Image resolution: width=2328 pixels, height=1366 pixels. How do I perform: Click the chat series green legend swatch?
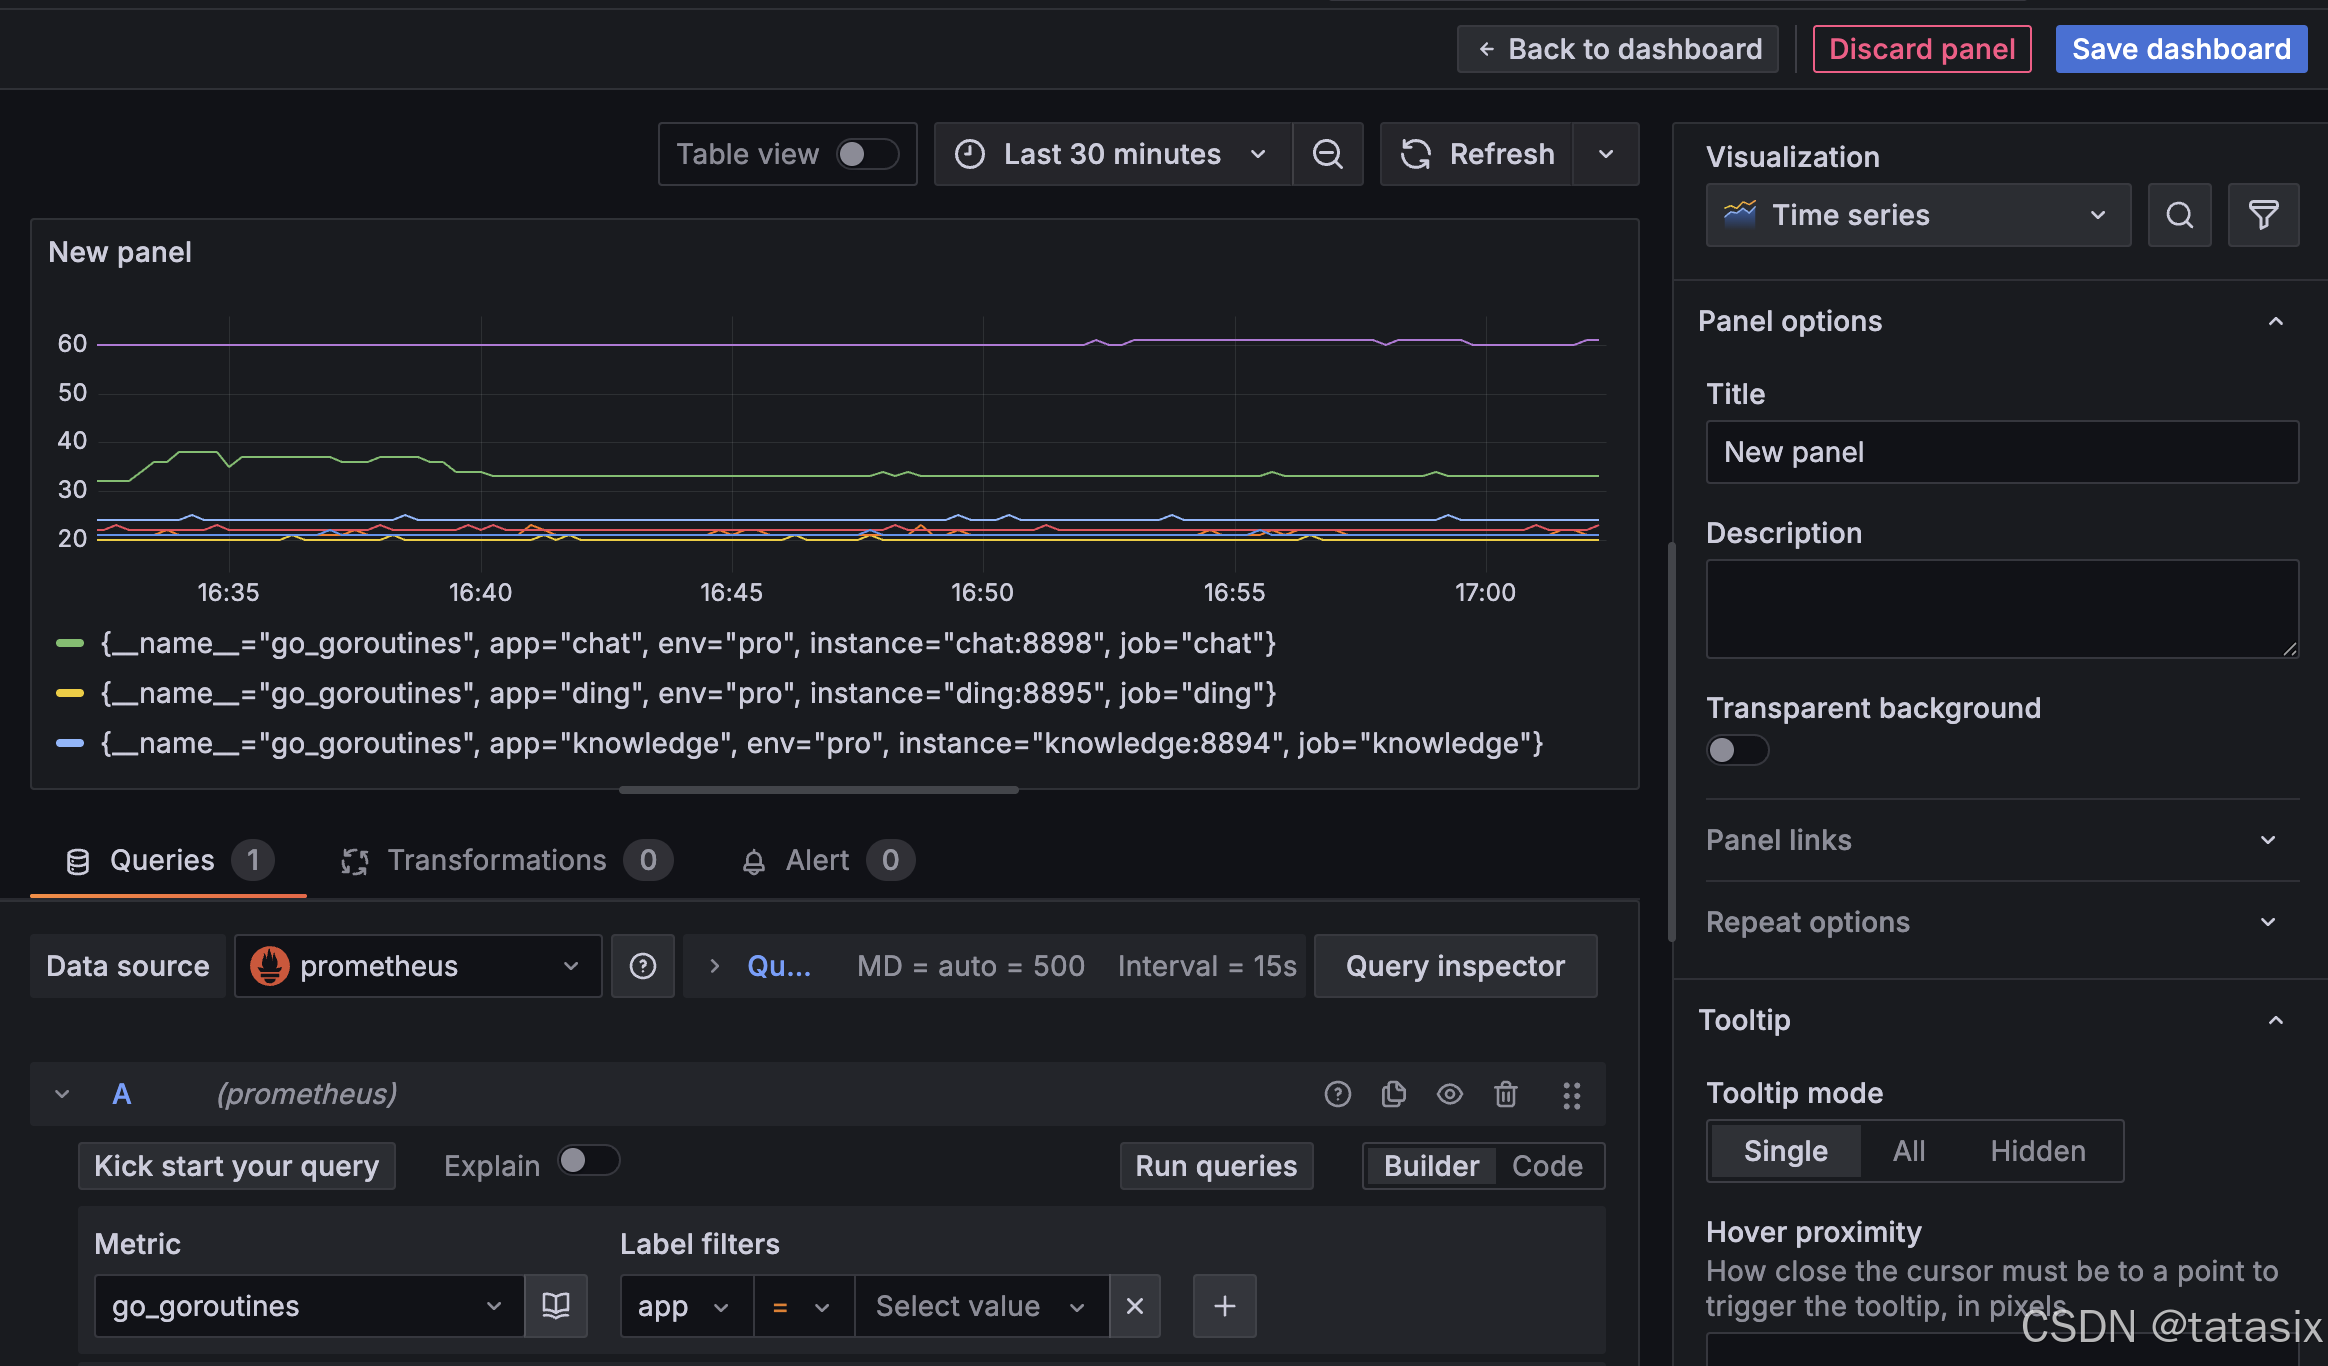click(x=70, y=643)
